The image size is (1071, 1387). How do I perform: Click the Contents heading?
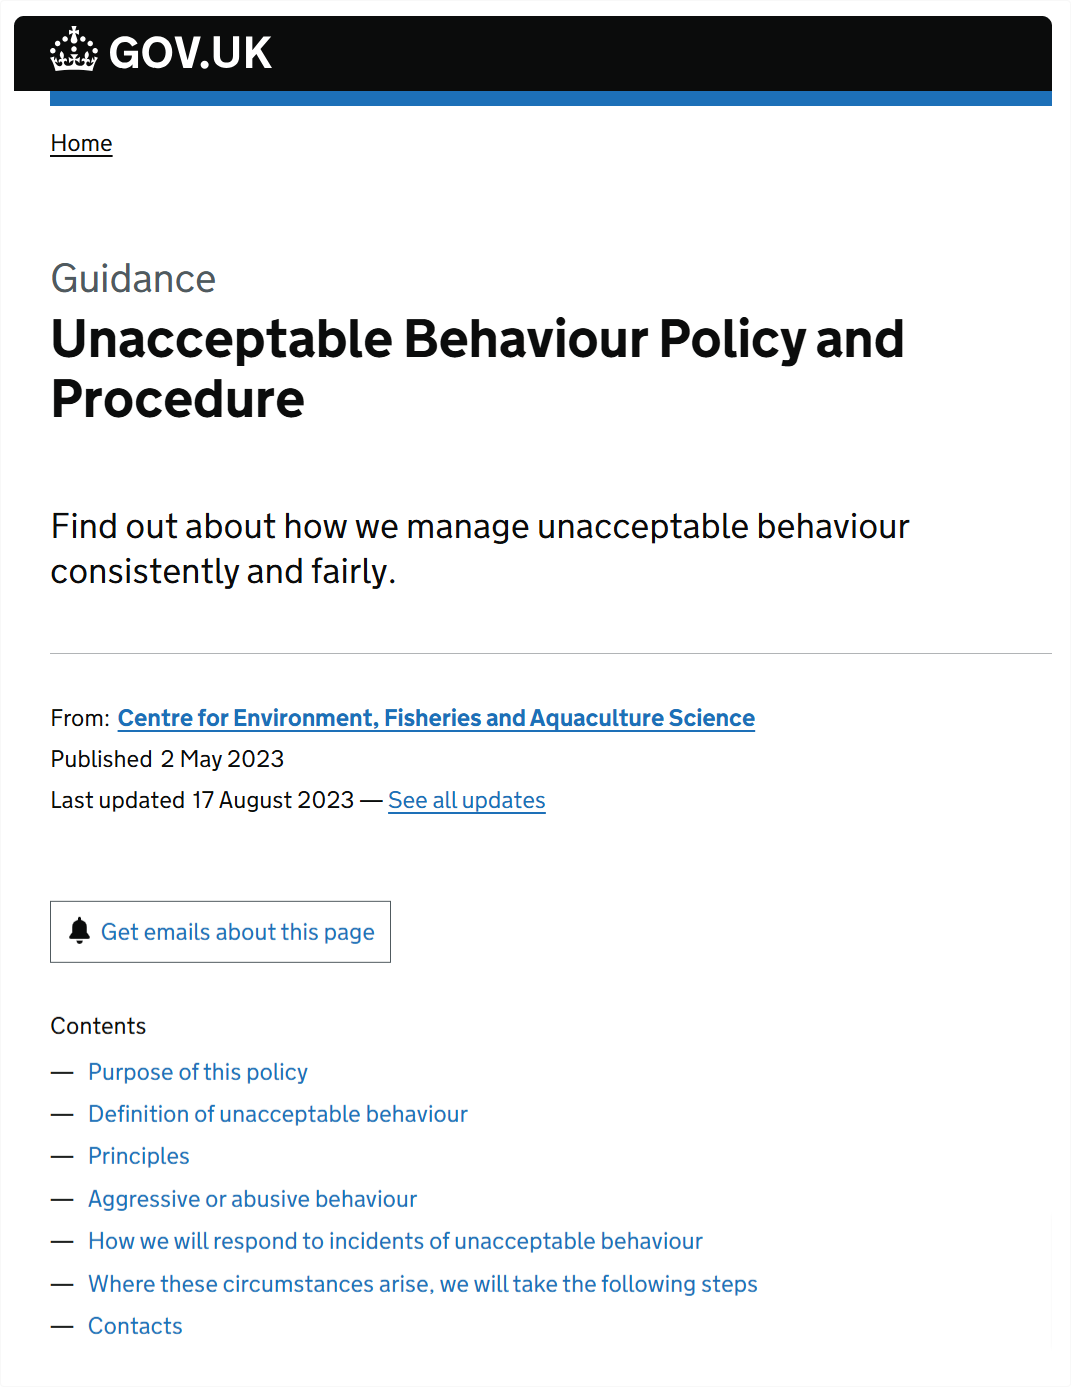[x=98, y=1026]
